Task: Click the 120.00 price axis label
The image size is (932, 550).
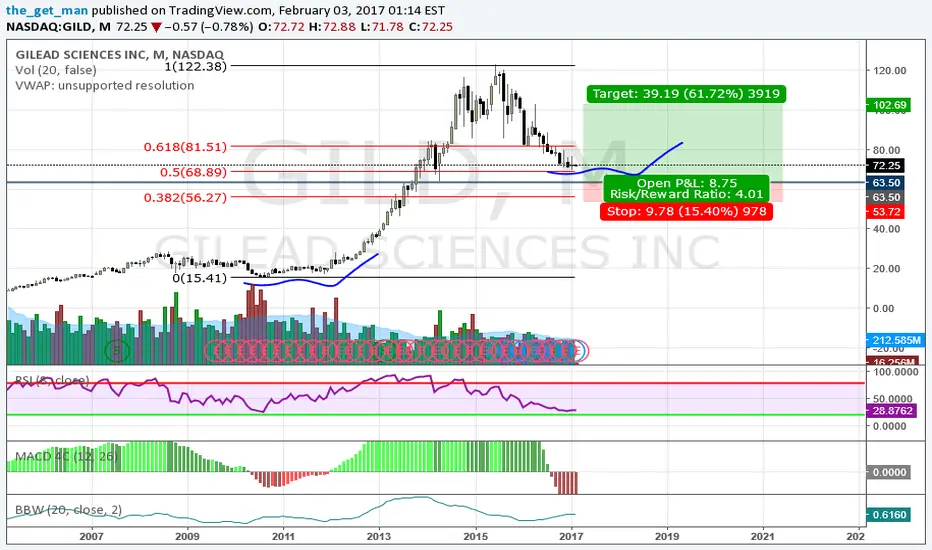Action: click(x=889, y=71)
